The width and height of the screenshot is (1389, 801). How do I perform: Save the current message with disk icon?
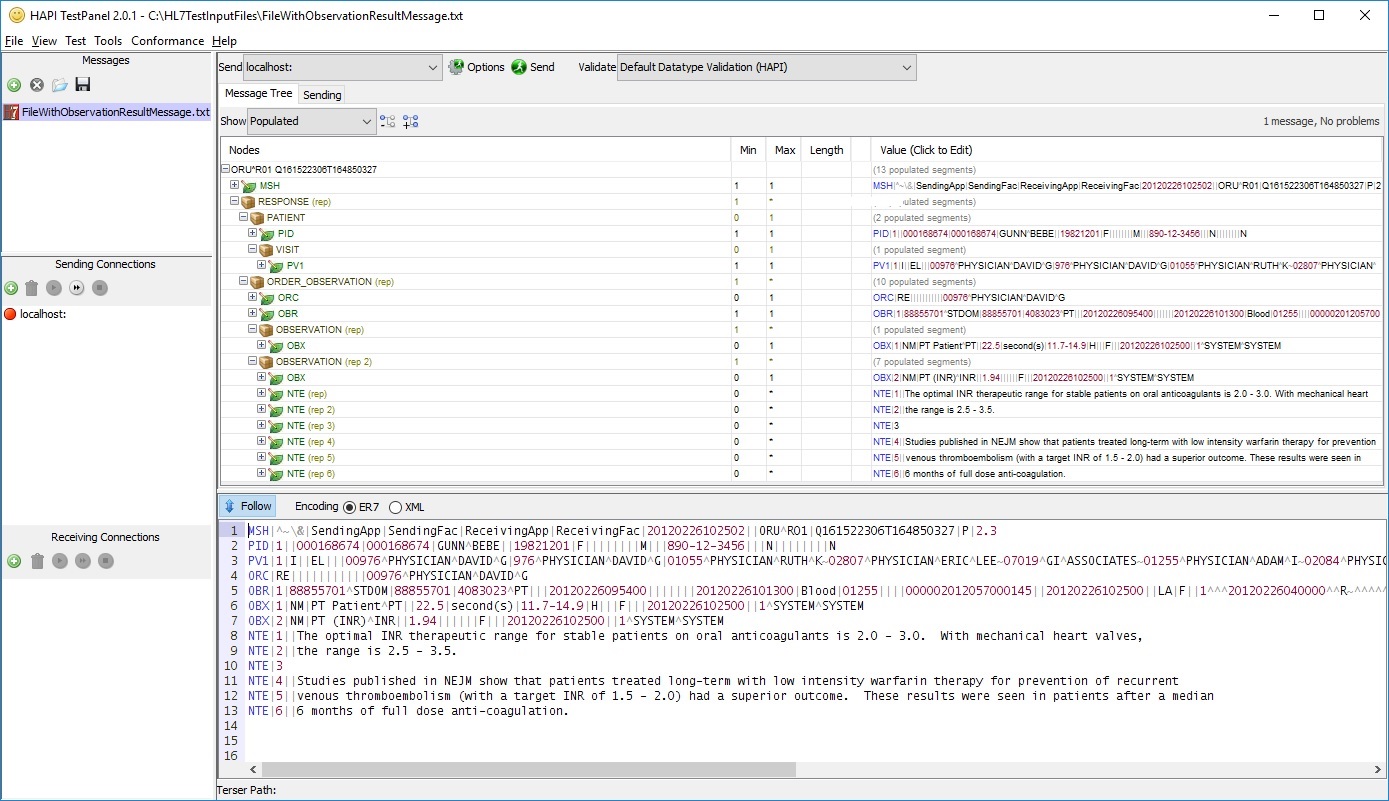pyautogui.click(x=82, y=85)
